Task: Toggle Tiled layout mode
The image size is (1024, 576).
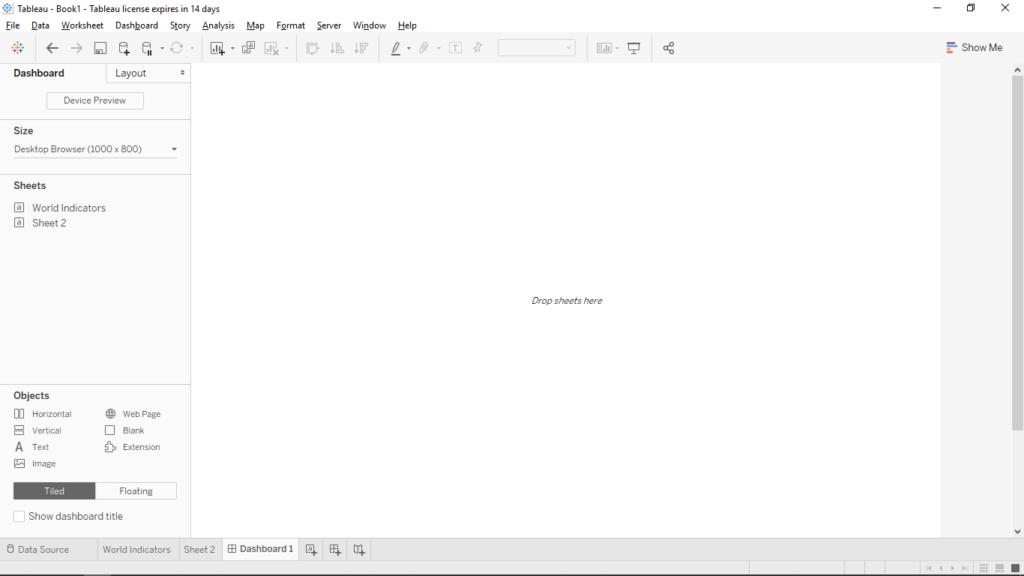Action: coord(53,491)
